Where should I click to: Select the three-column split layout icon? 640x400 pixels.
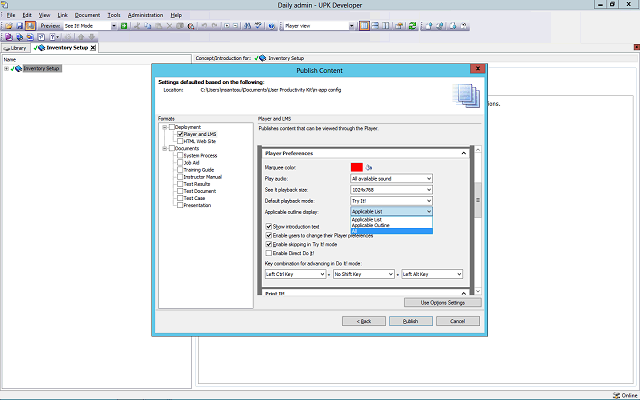point(364,26)
